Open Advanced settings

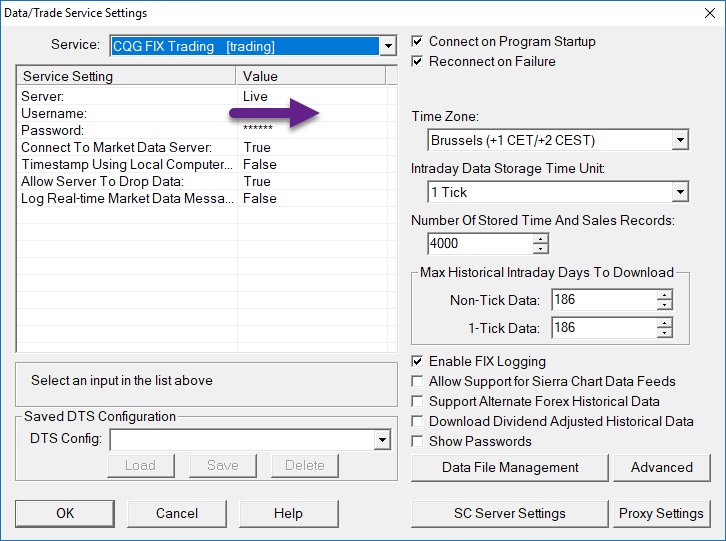(x=662, y=467)
